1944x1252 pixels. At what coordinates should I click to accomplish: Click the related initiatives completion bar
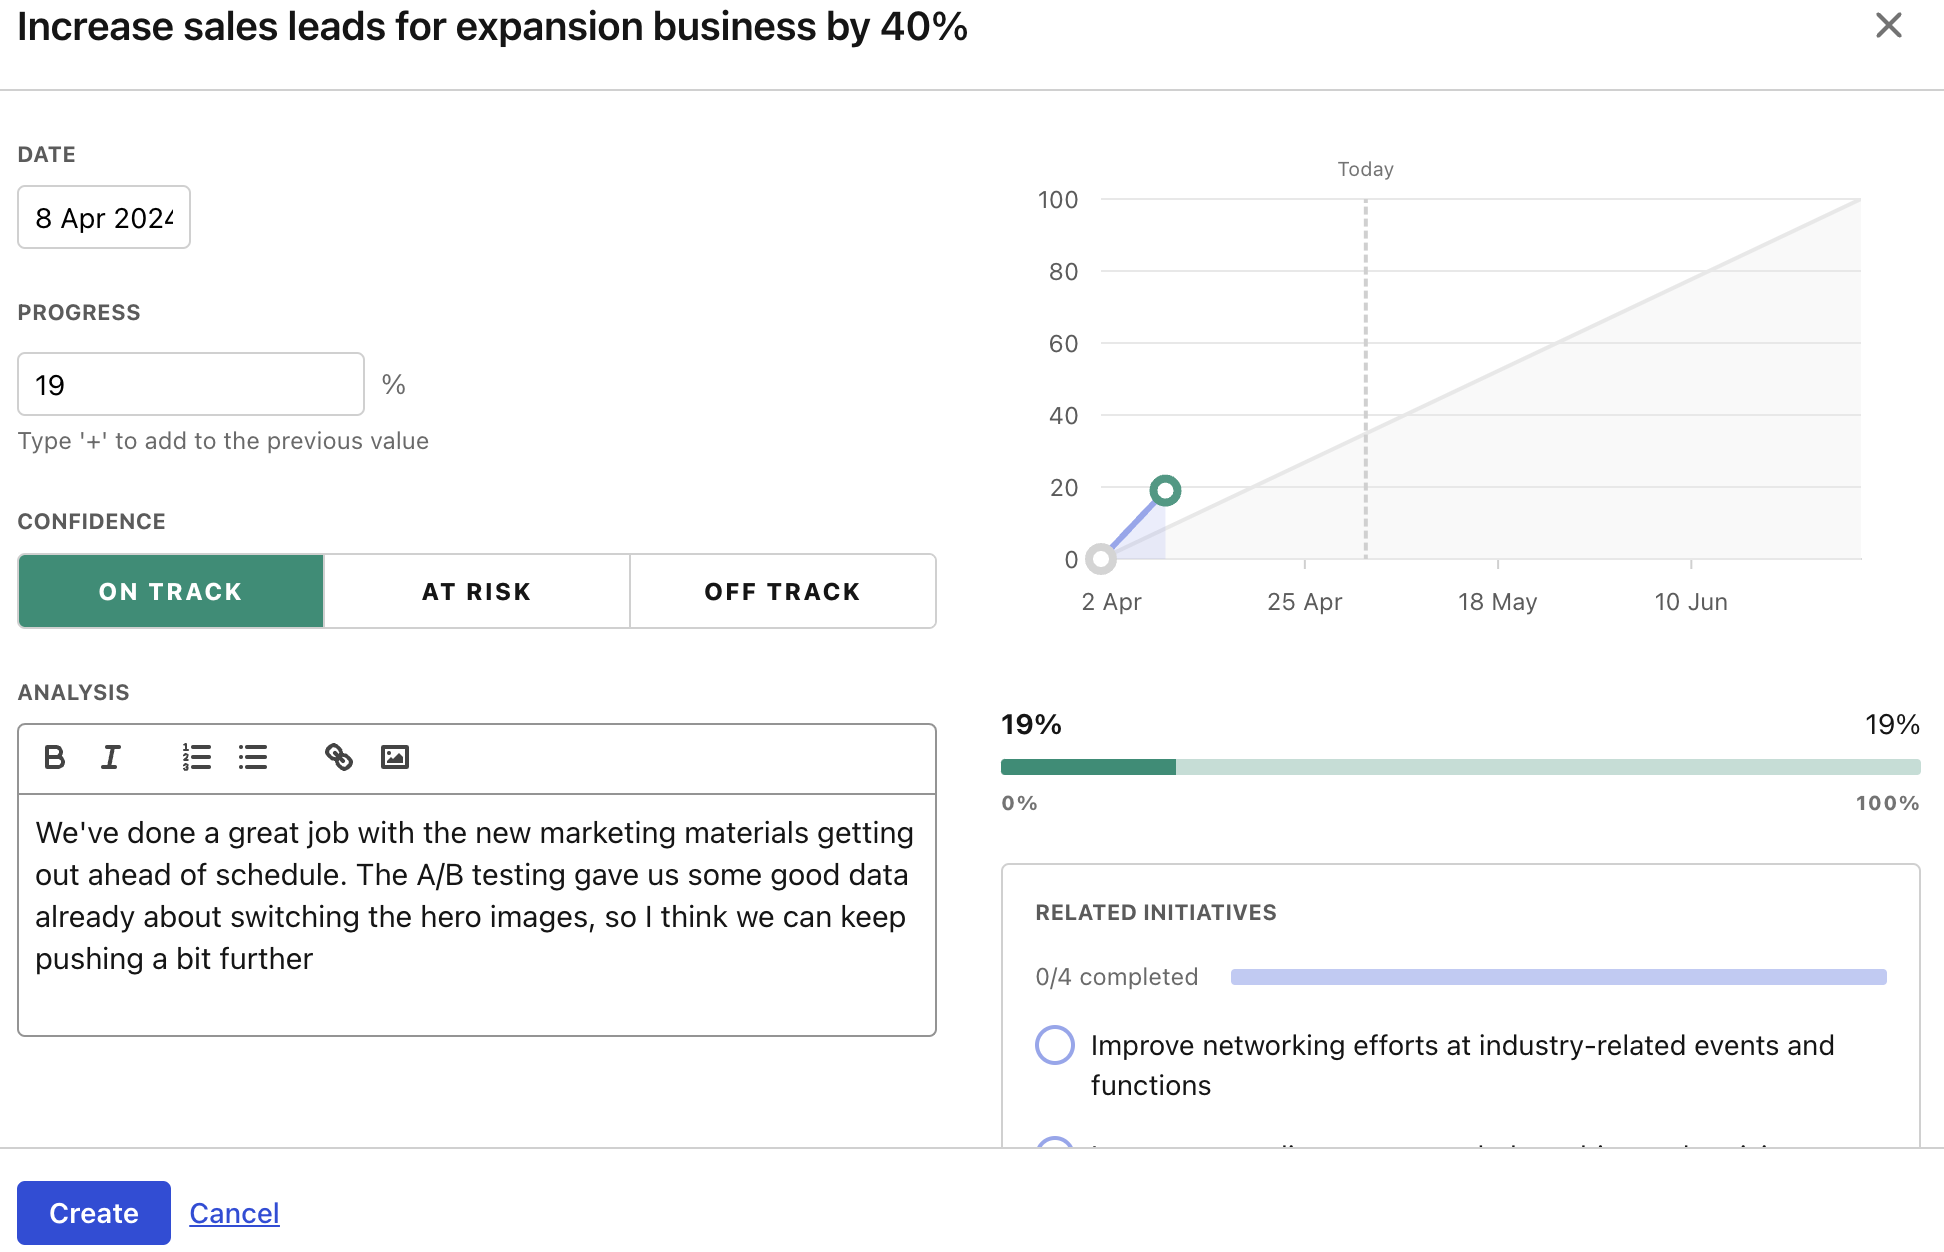click(x=1558, y=977)
